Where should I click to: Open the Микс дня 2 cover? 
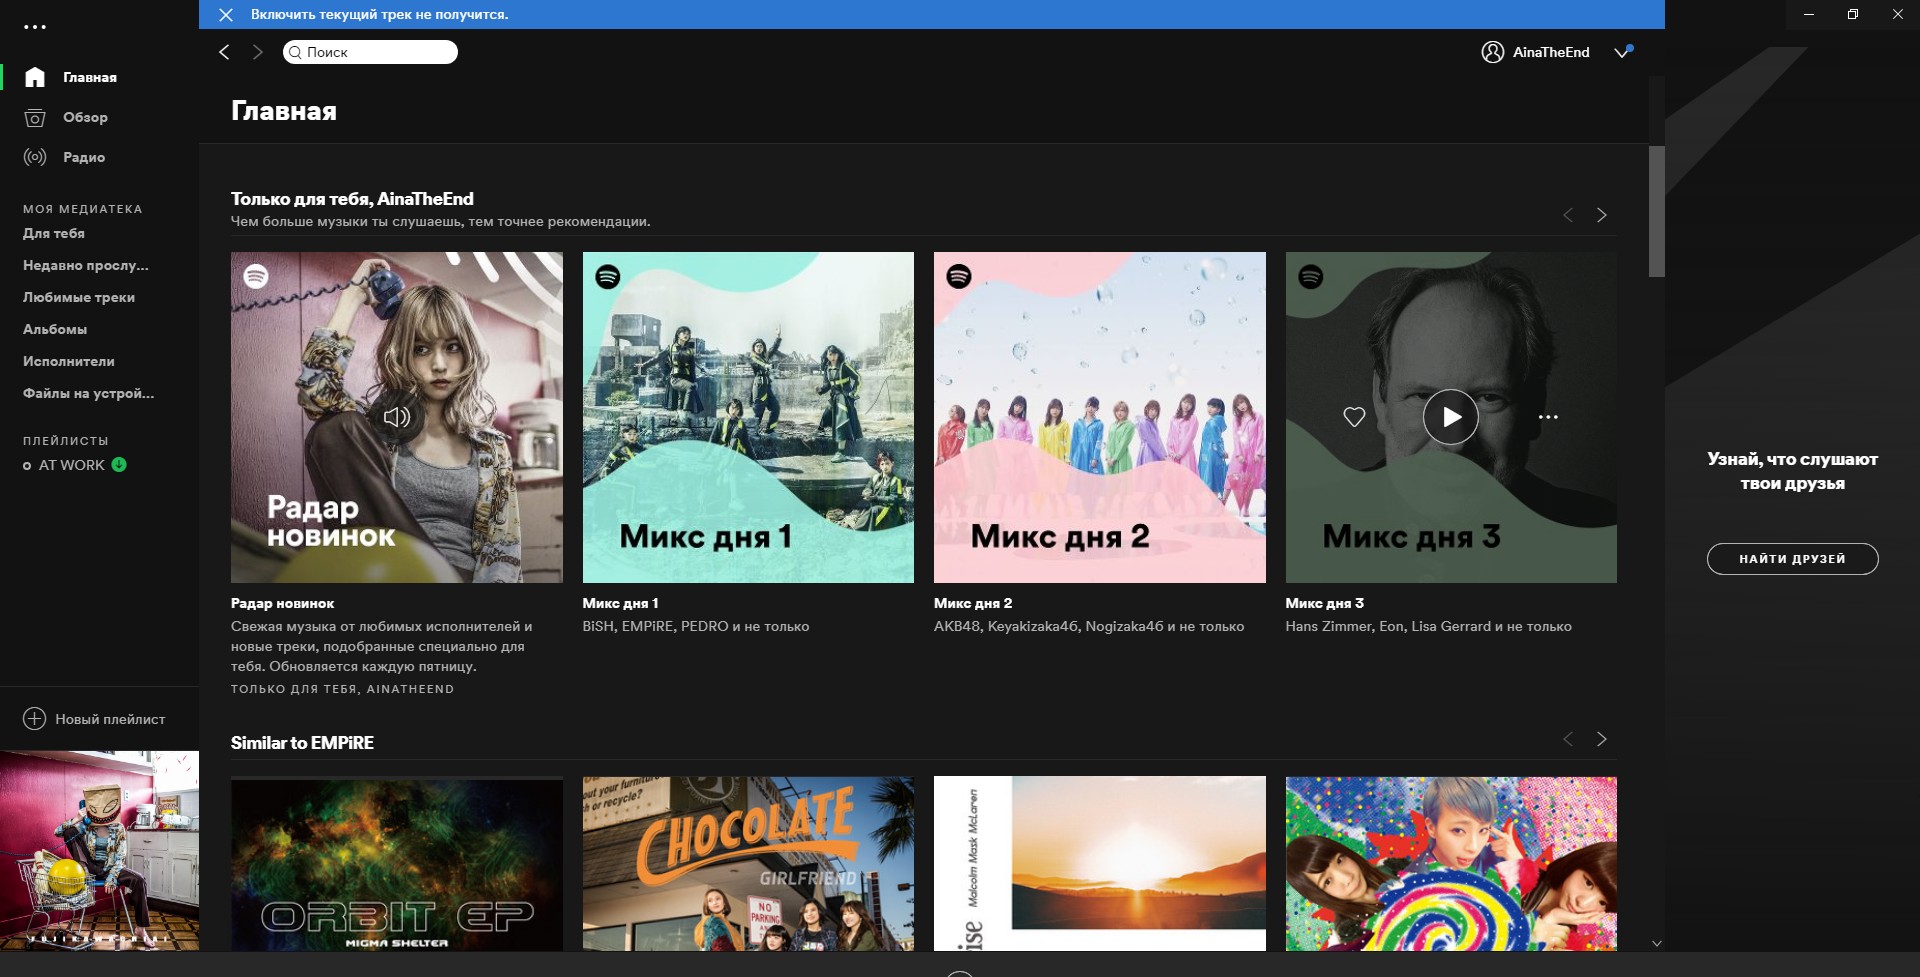tap(1100, 417)
